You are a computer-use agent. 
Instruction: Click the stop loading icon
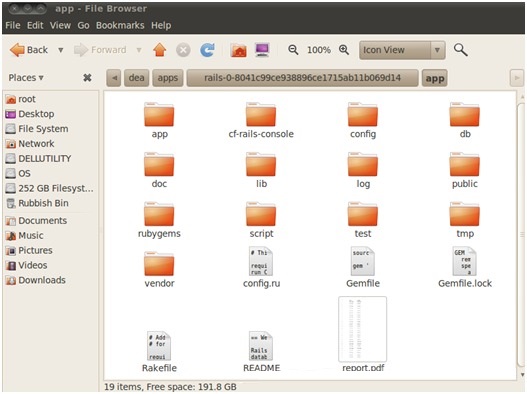(183, 50)
